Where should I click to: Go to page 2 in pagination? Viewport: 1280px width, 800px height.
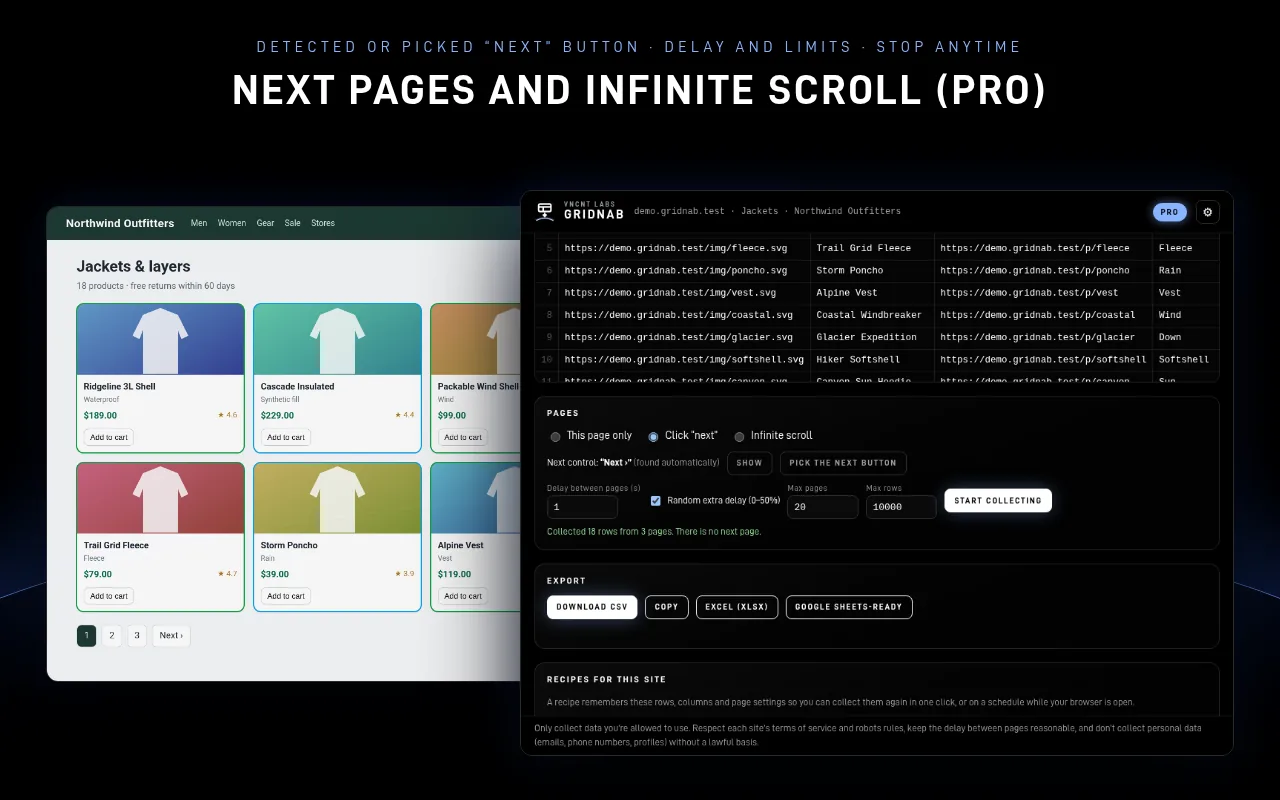pyautogui.click(x=112, y=635)
